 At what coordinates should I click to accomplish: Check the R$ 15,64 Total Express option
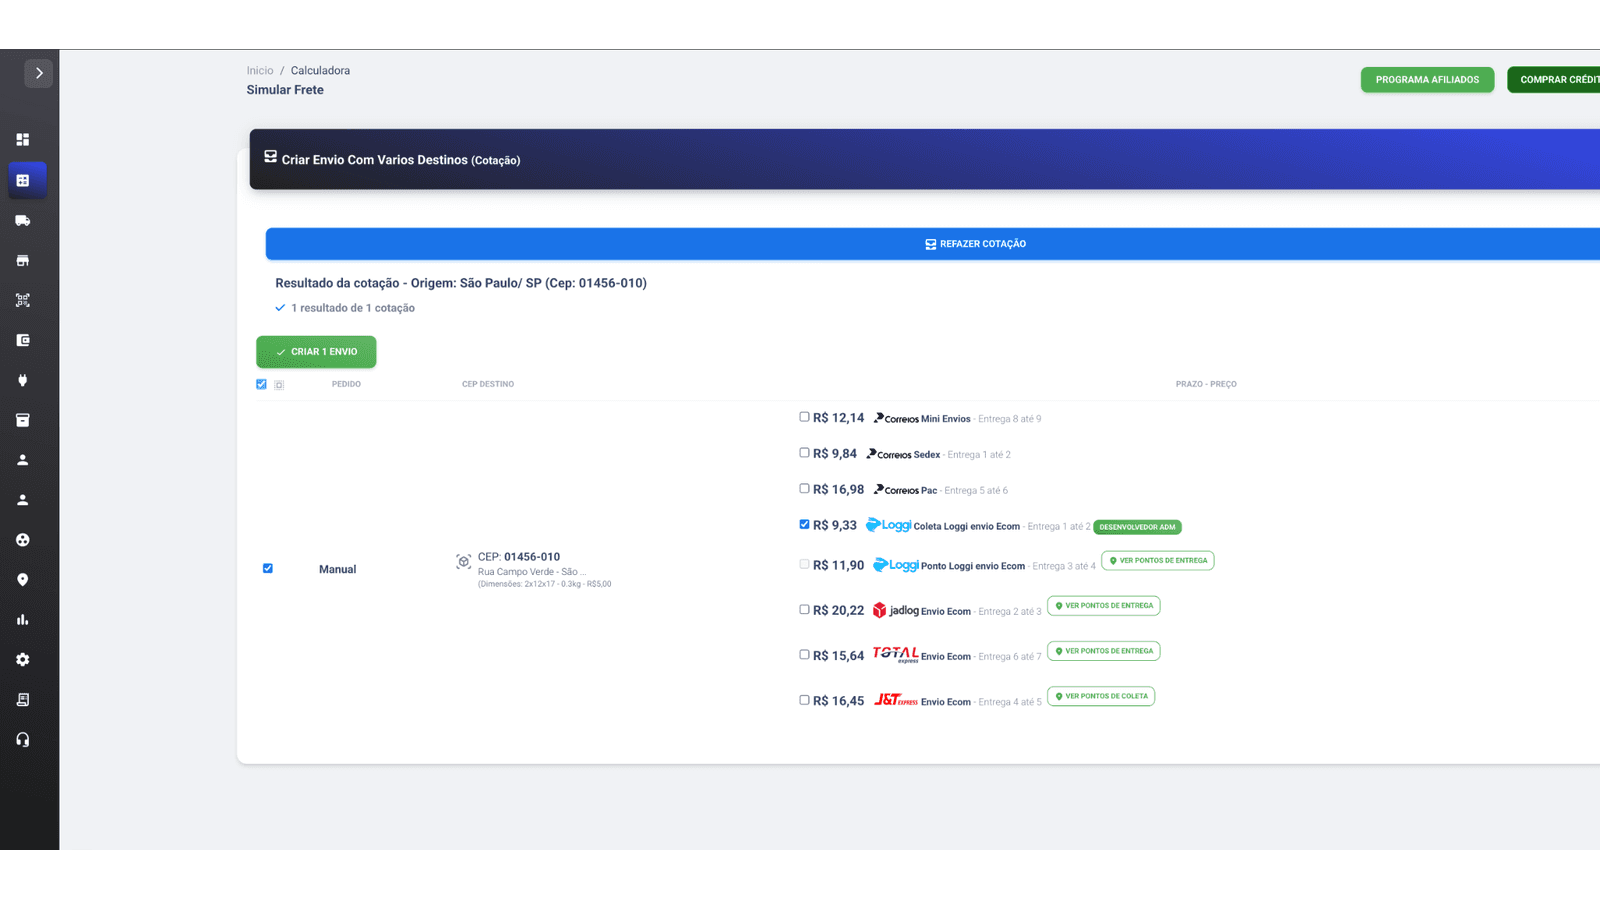pos(804,655)
